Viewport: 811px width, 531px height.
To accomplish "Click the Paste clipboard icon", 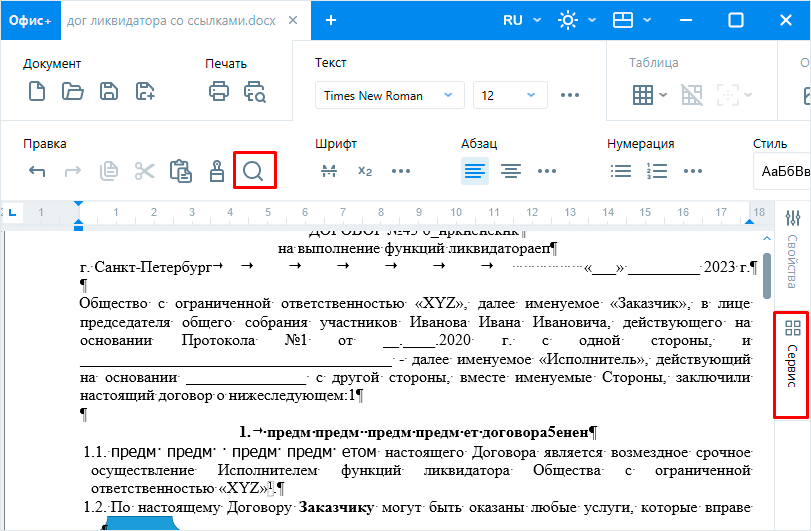I will coord(181,171).
